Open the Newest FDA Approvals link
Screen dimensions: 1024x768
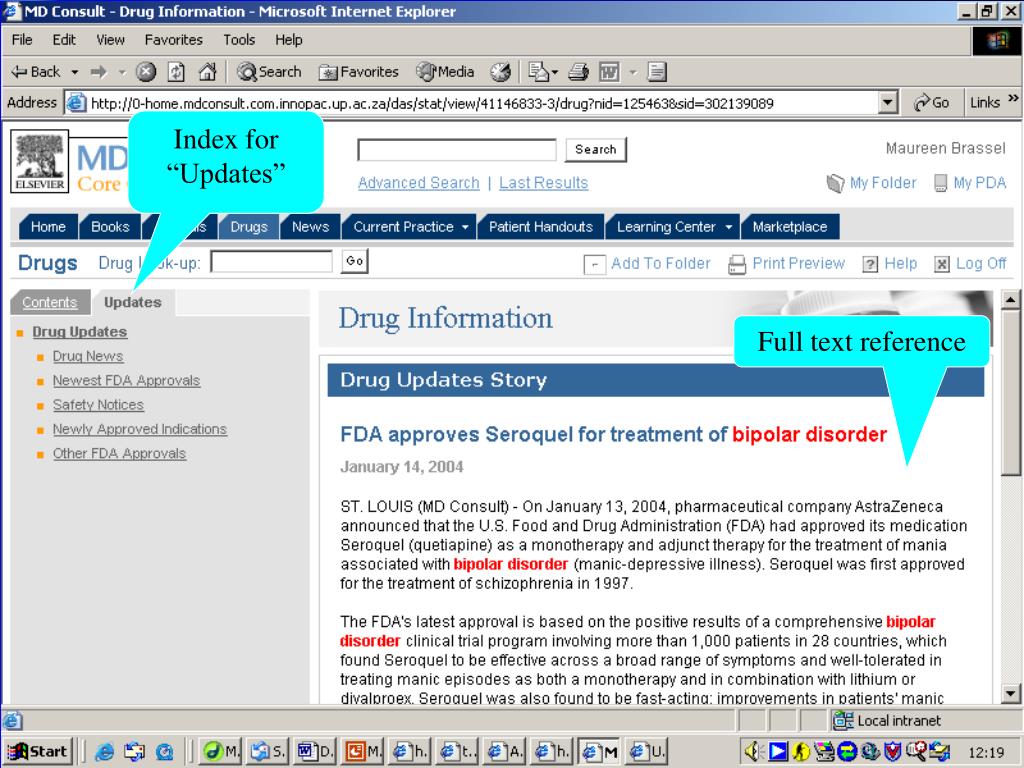126,380
